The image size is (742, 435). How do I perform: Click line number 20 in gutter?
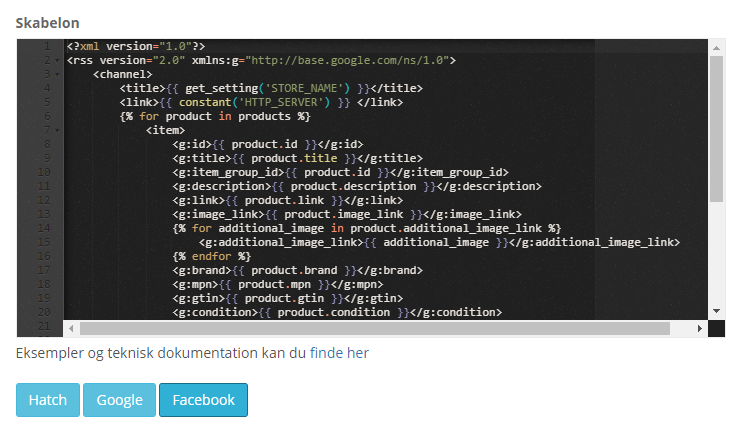tap(44, 312)
